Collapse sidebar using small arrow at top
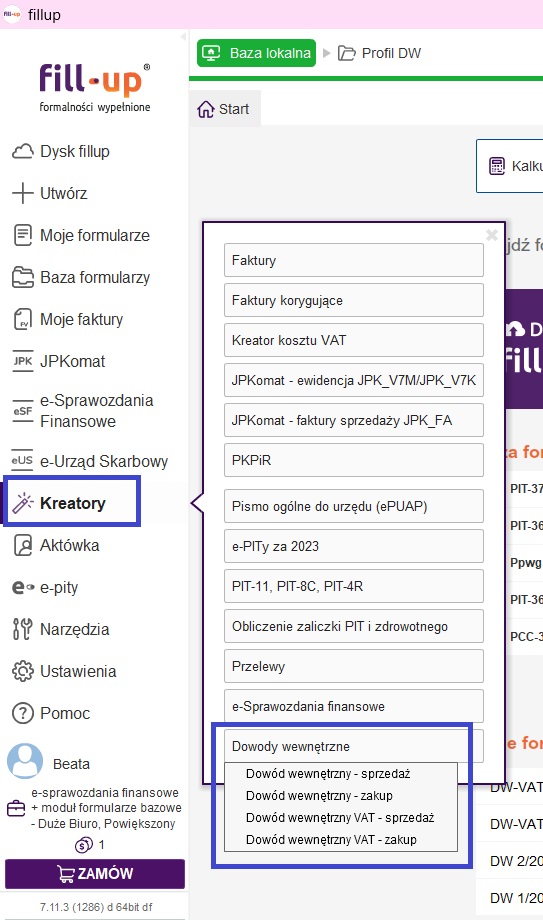This screenshot has width=543, height=920. [x=183, y=36]
